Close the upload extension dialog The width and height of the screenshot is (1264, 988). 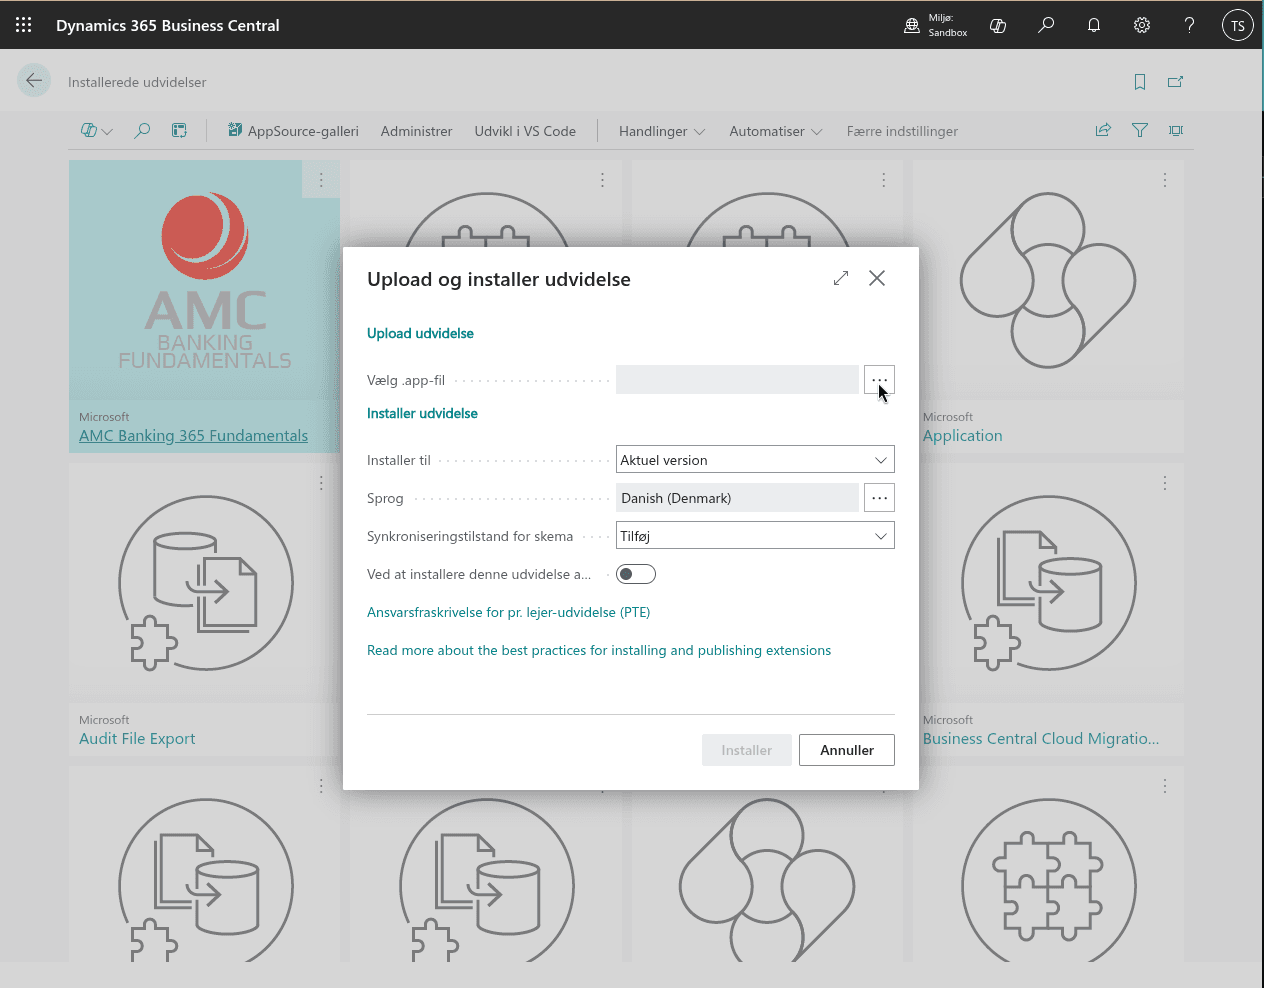(x=877, y=278)
